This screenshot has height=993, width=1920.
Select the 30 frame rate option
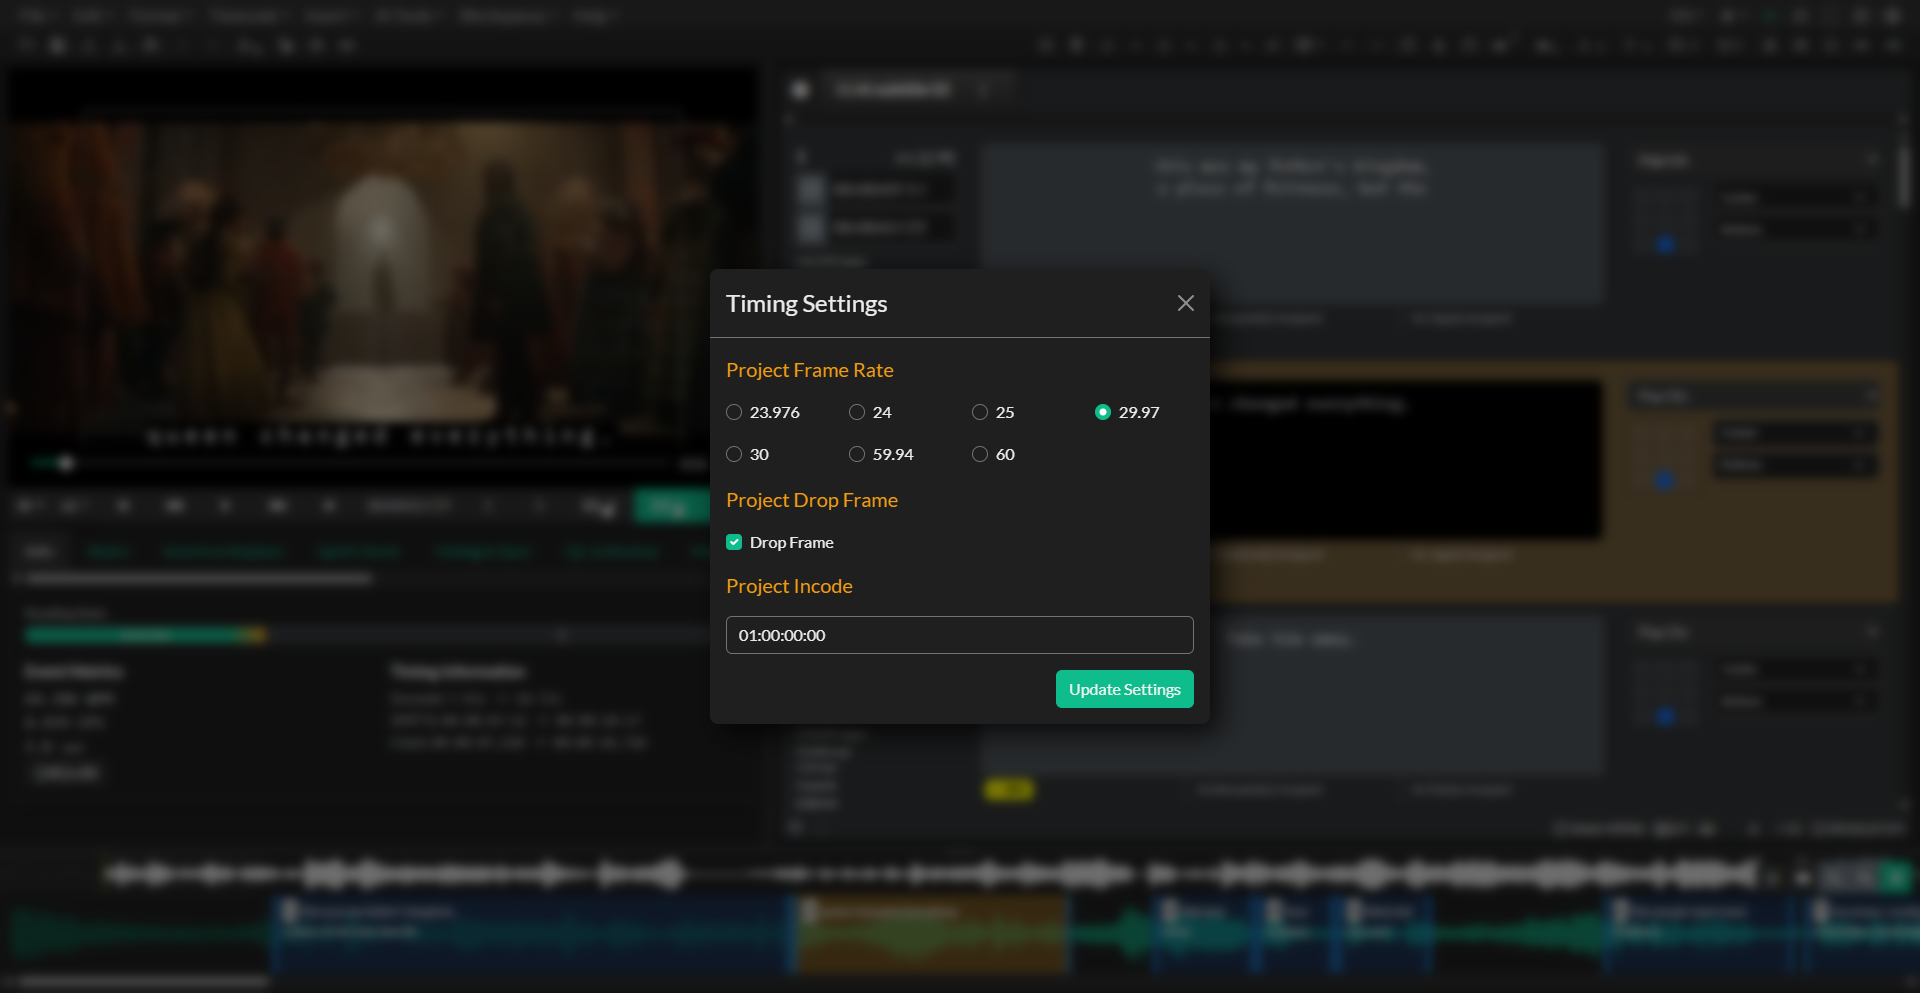pos(734,454)
